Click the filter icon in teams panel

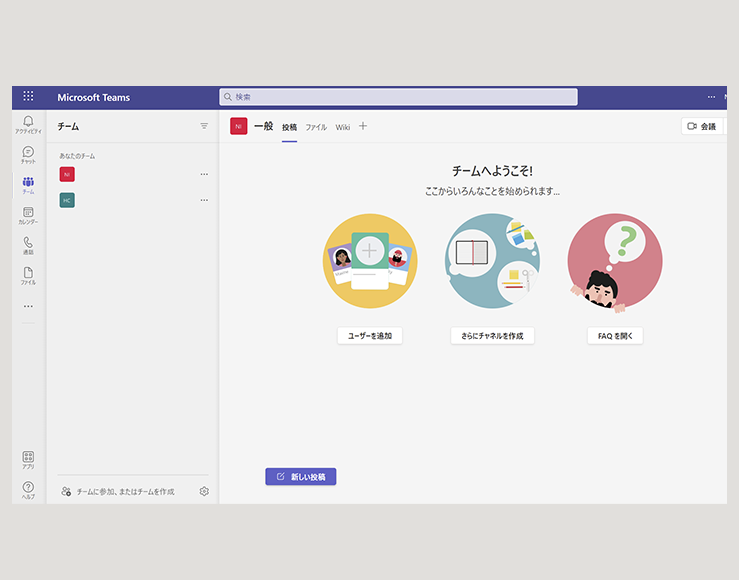[x=204, y=126]
